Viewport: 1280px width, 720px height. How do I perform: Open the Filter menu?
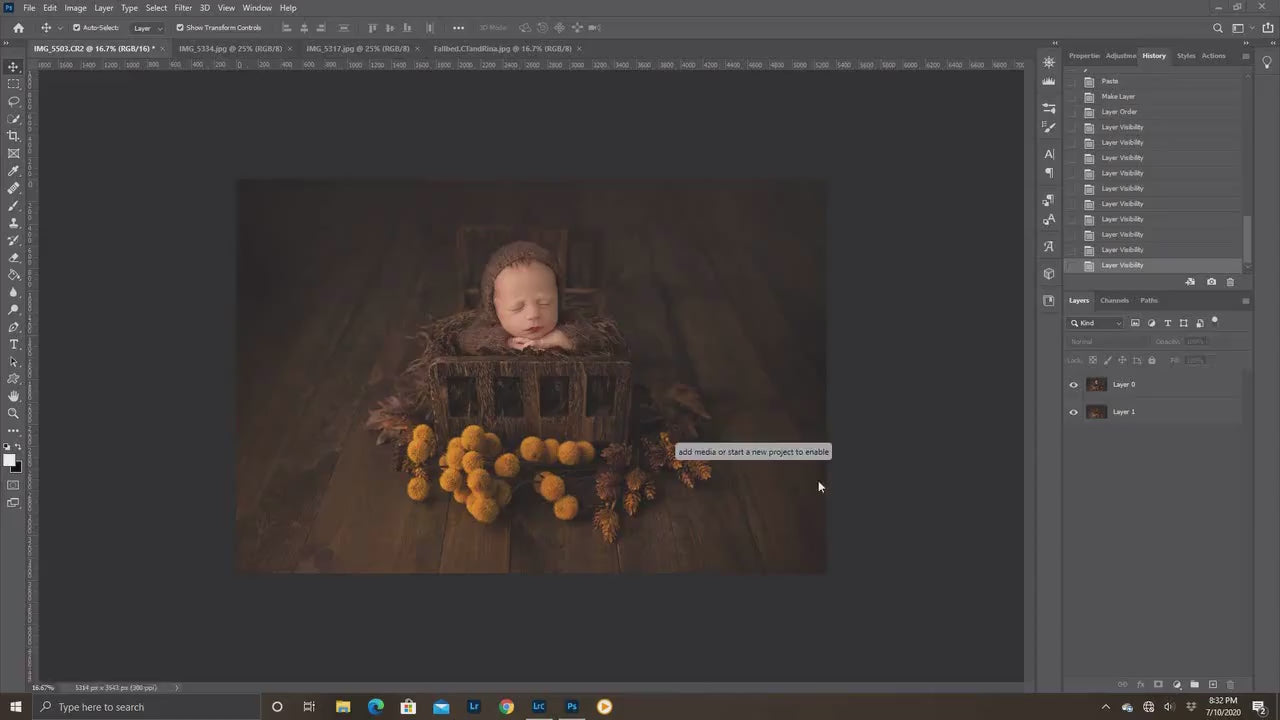click(182, 8)
